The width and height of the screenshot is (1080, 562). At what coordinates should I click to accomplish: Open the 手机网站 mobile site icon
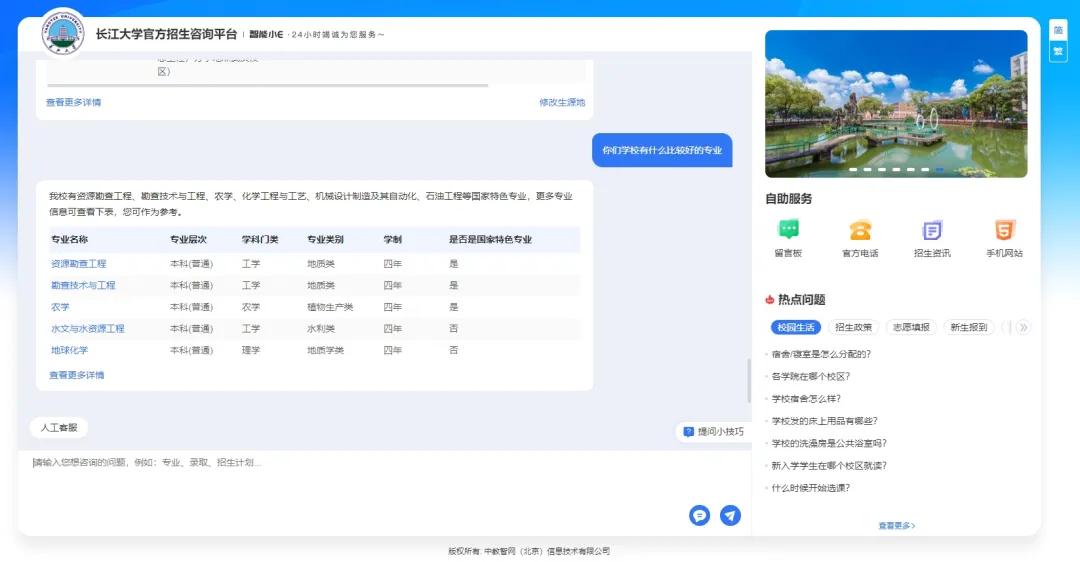1004,230
